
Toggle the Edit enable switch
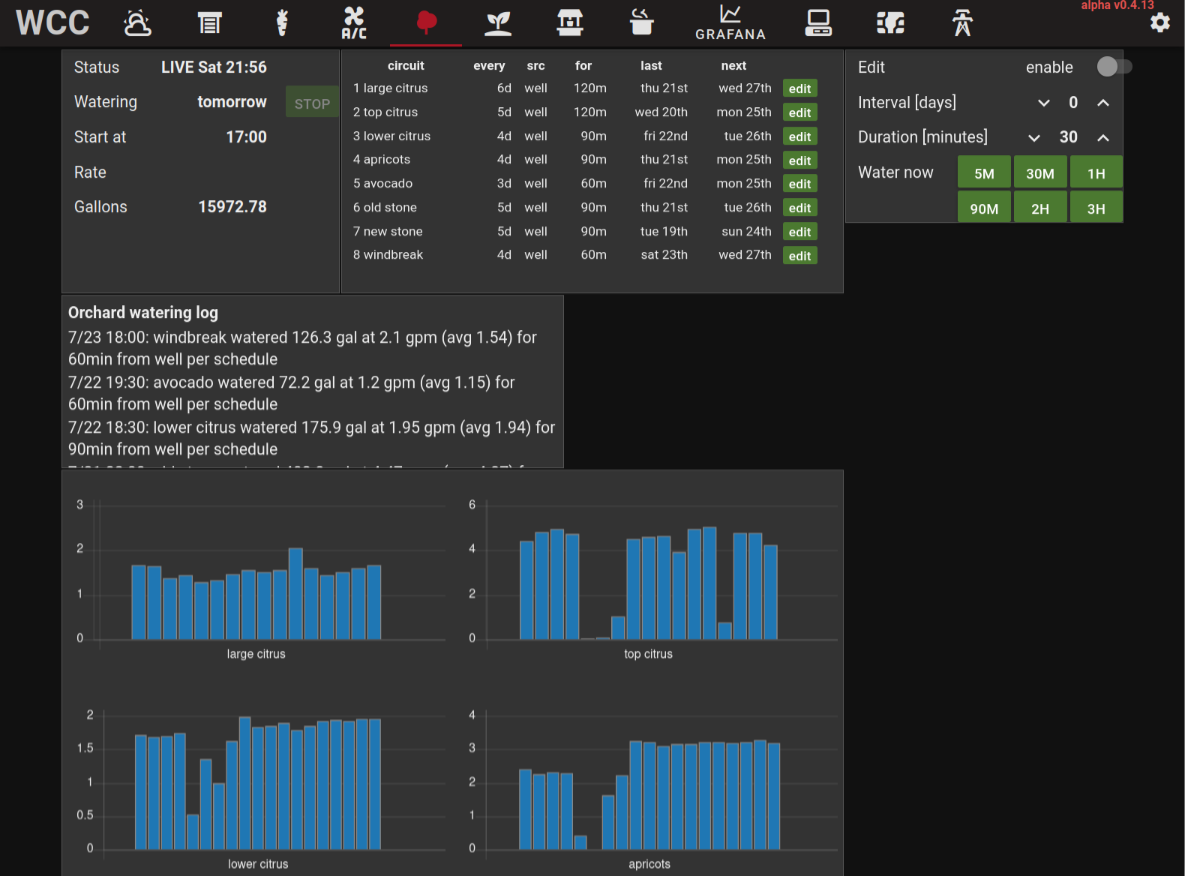pyautogui.click(x=1113, y=67)
